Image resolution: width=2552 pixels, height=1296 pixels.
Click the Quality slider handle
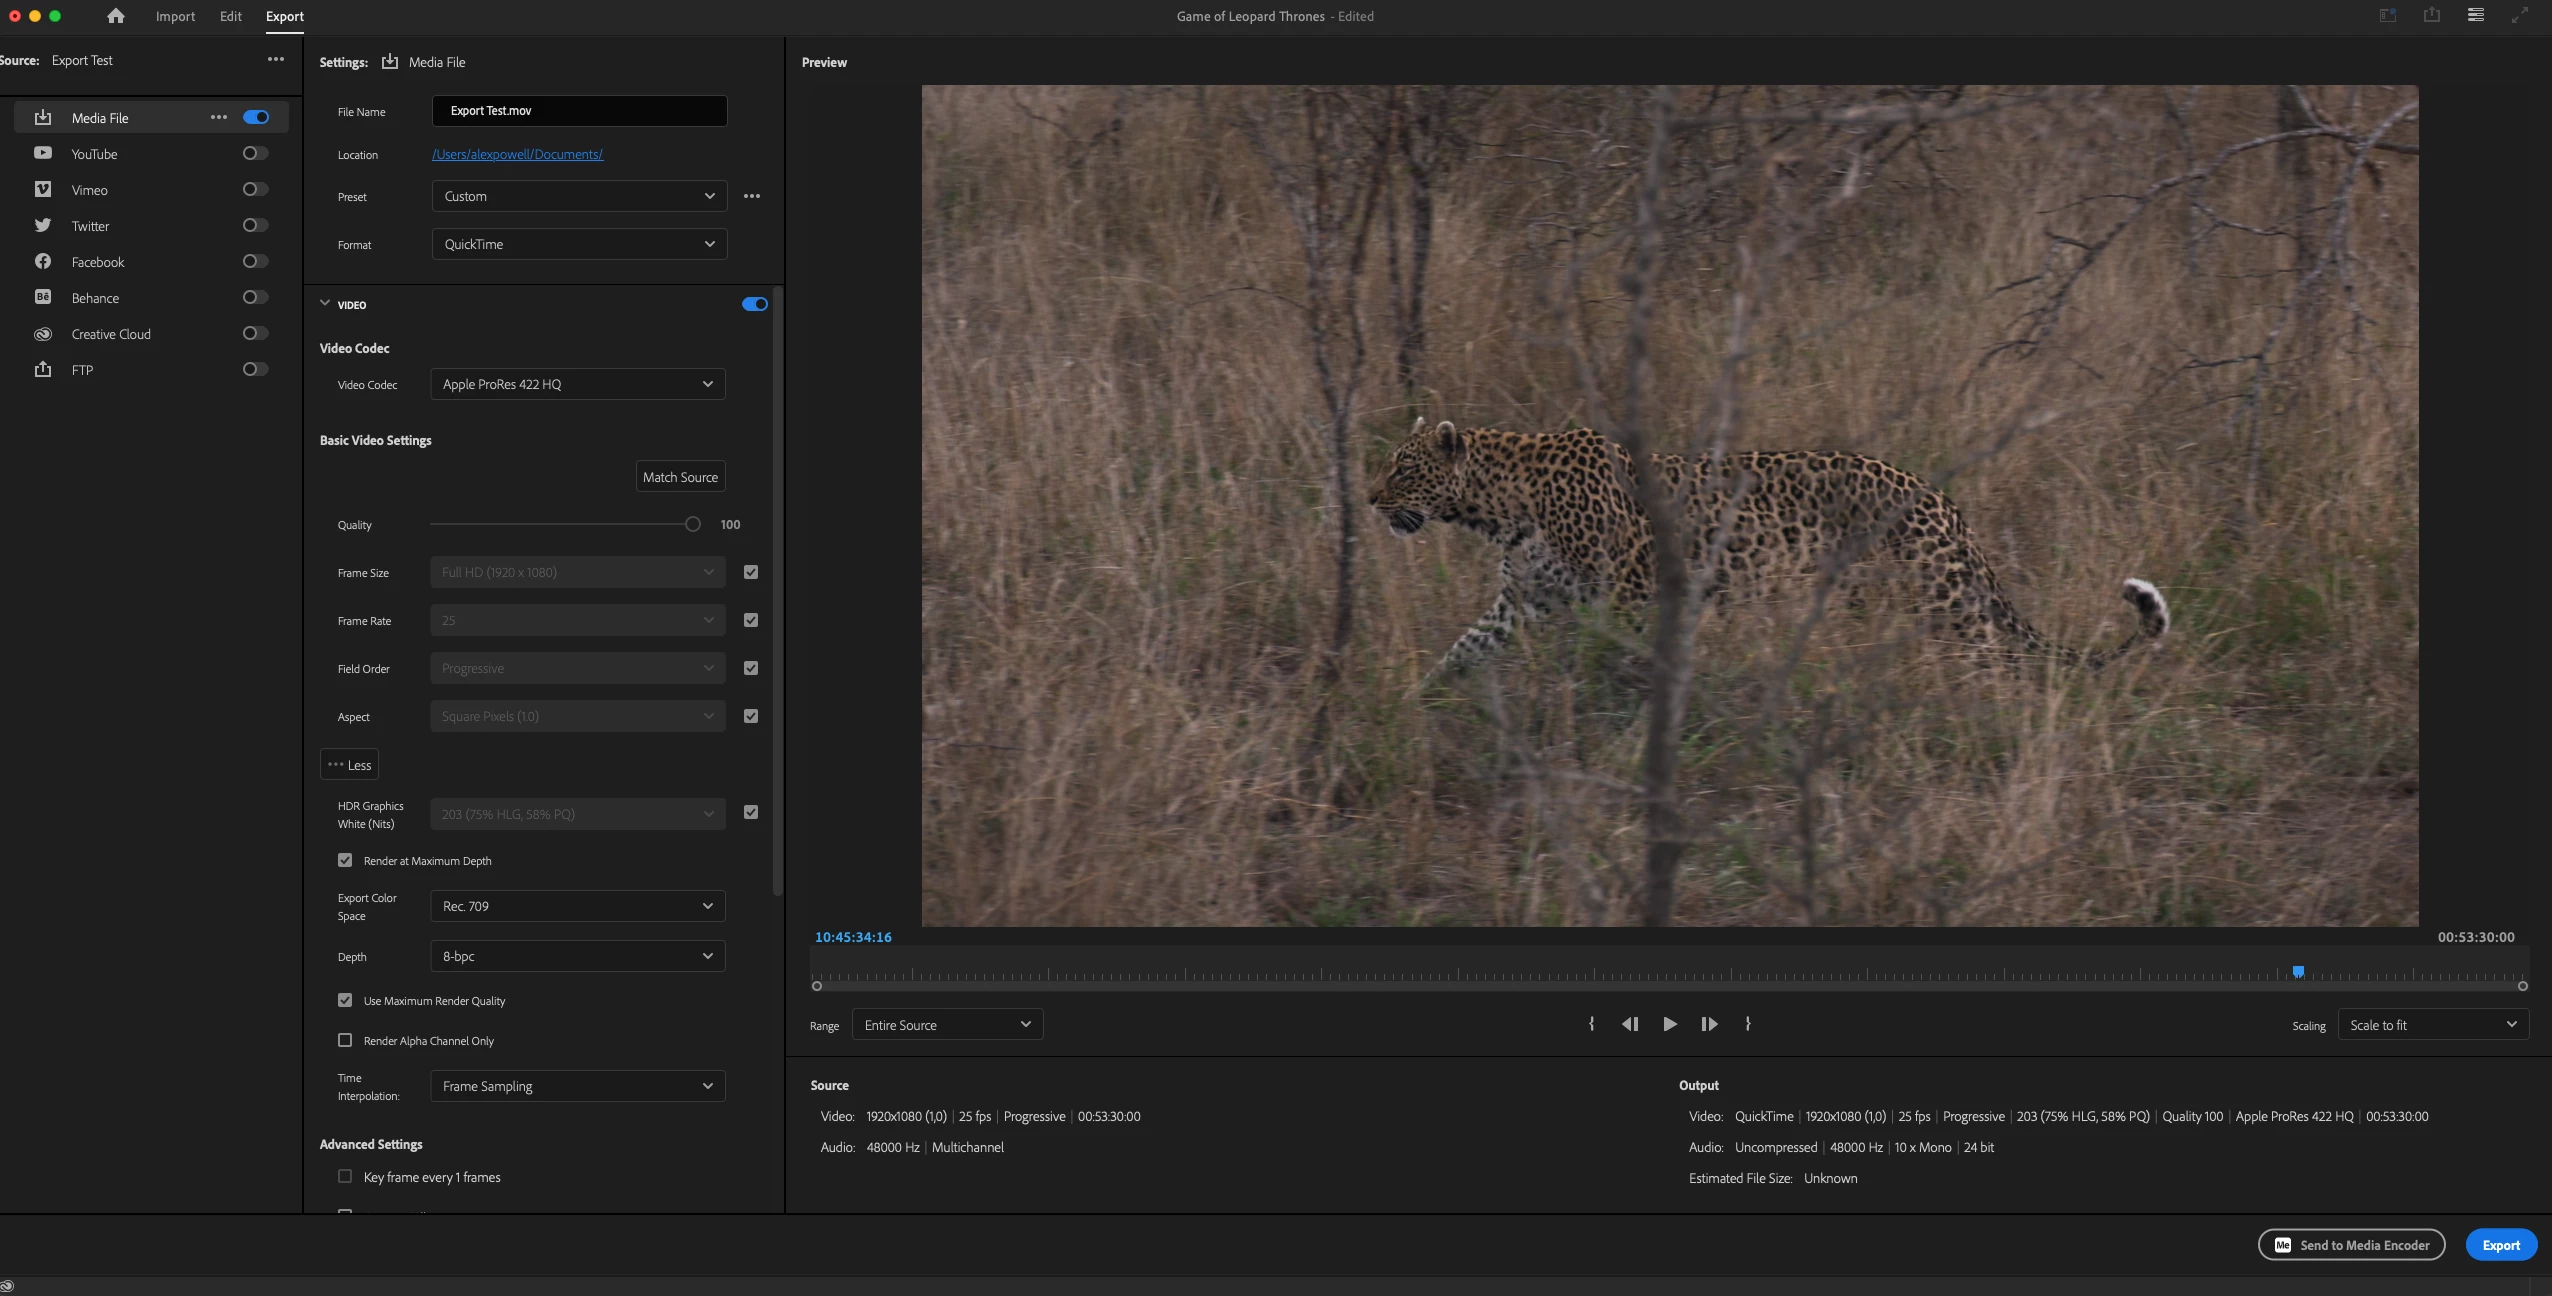point(692,524)
